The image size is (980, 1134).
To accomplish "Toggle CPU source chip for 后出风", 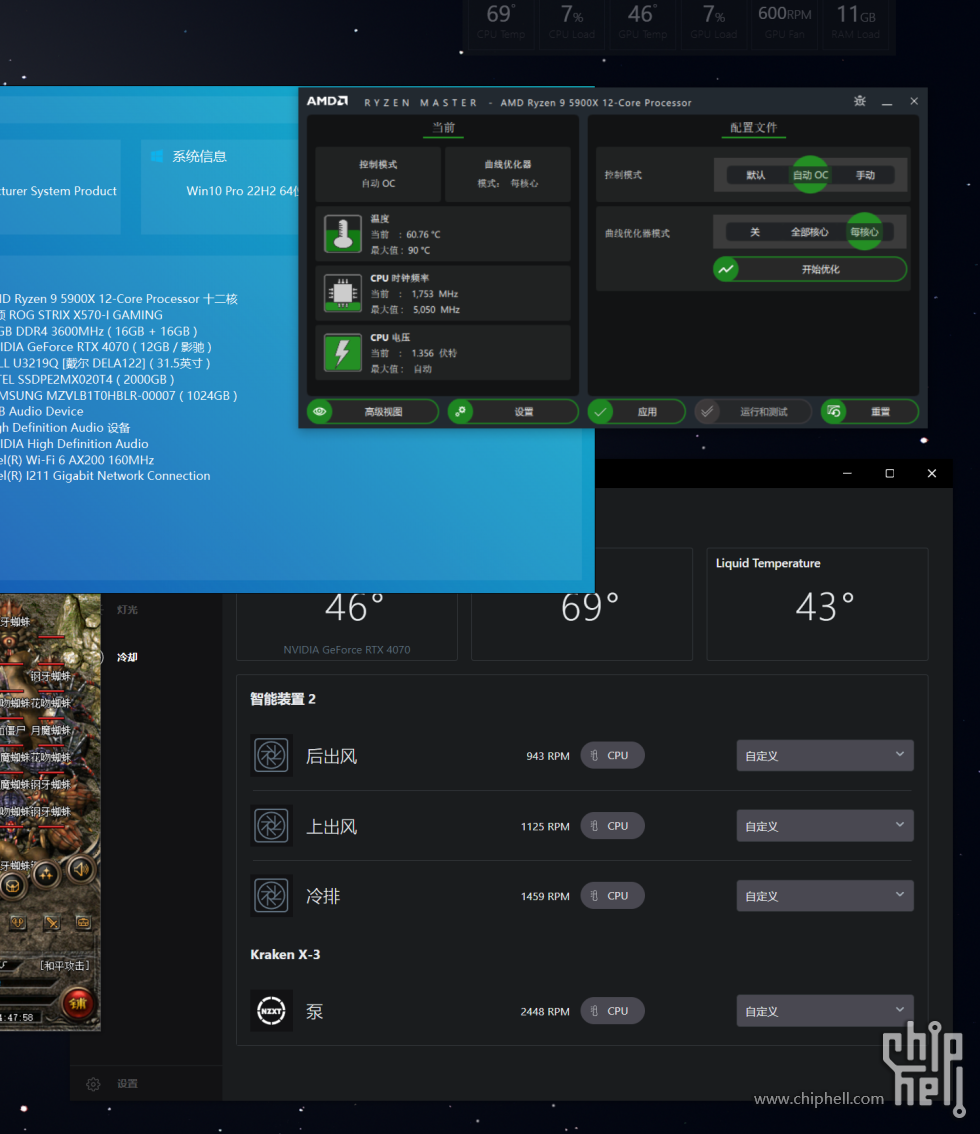I will 612,756.
